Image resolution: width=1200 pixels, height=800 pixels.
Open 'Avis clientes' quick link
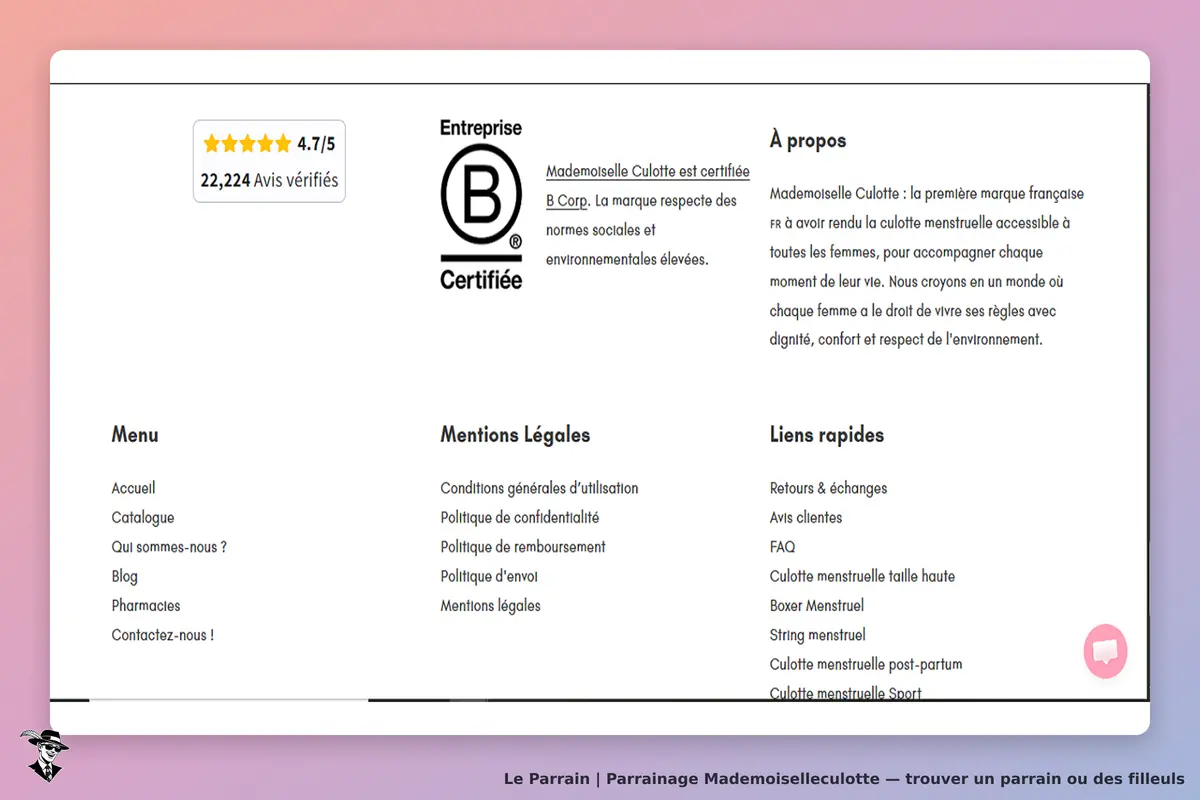[806, 517]
